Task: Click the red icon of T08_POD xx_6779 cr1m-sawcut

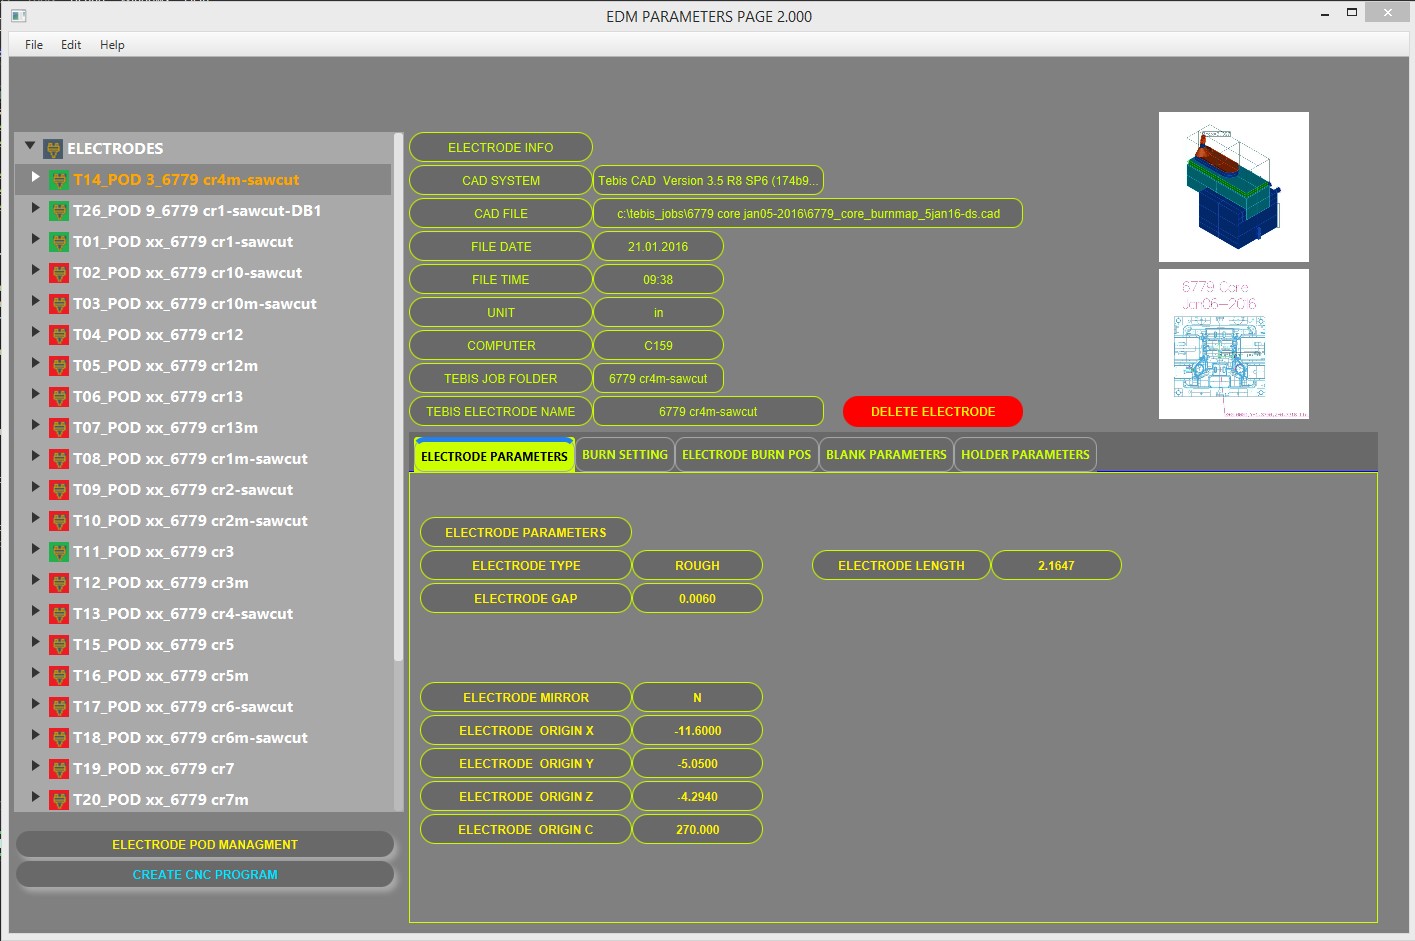Action: (59, 459)
